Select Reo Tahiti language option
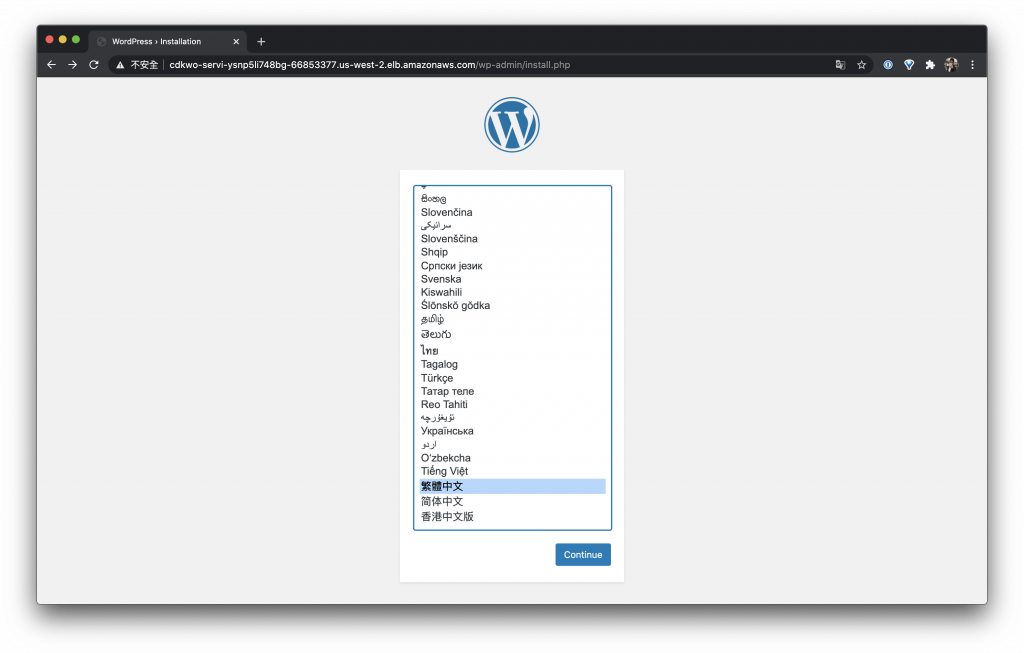The image size is (1024, 653). click(512, 404)
